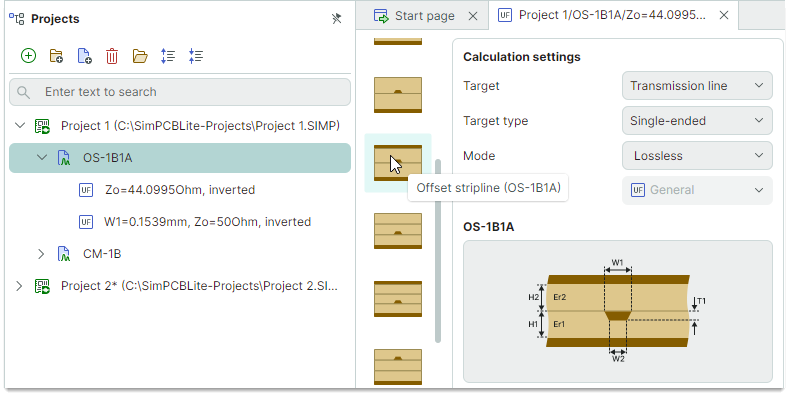Select the bottom structure thumbnail with top trace
The height and width of the screenshot is (397, 790).
(398, 367)
